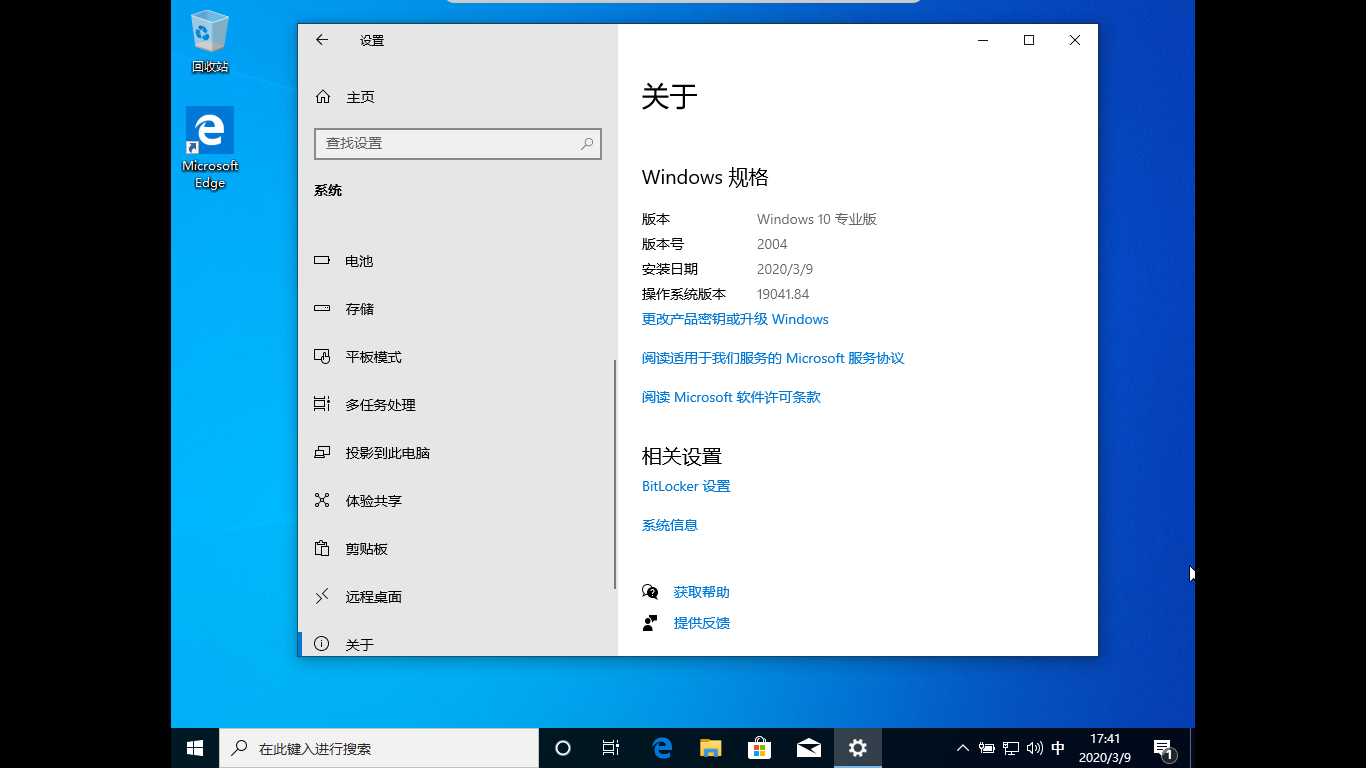
Task: Click the change product key link
Action: click(734, 319)
